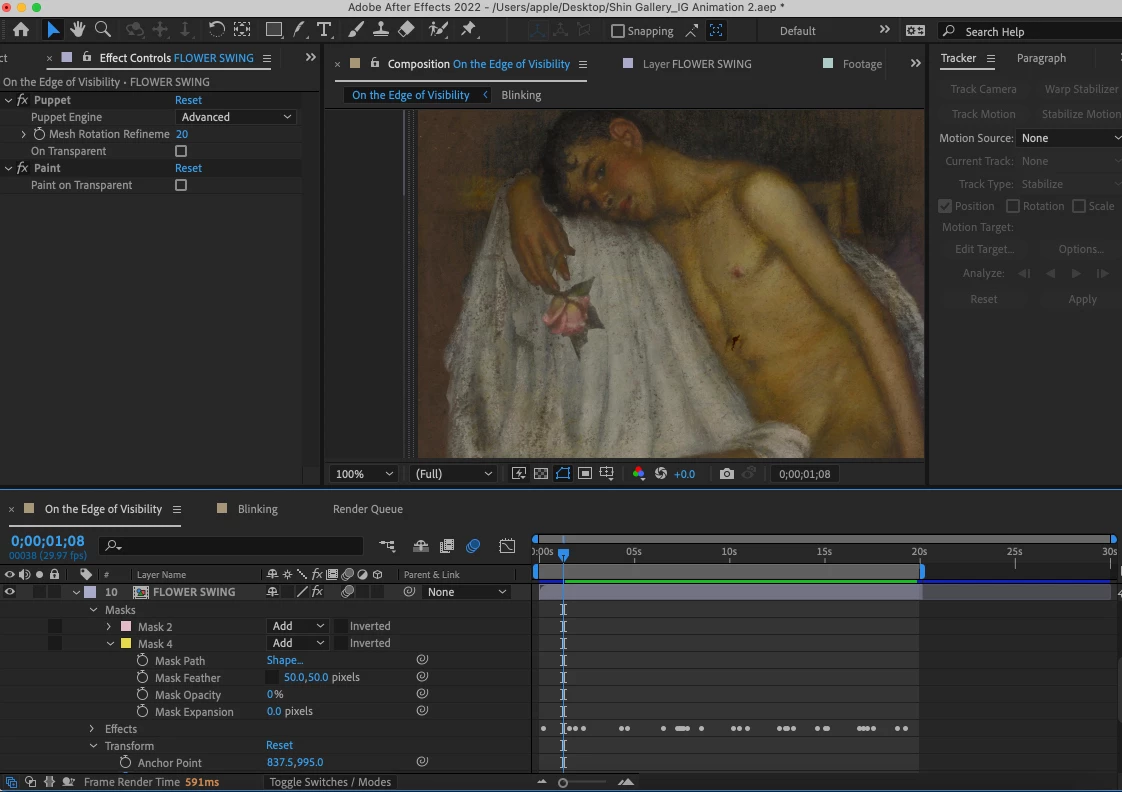Screen dimensions: 1122x792
Task: Open the Graph Editor in the timeline
Action: tap(507, 546)
